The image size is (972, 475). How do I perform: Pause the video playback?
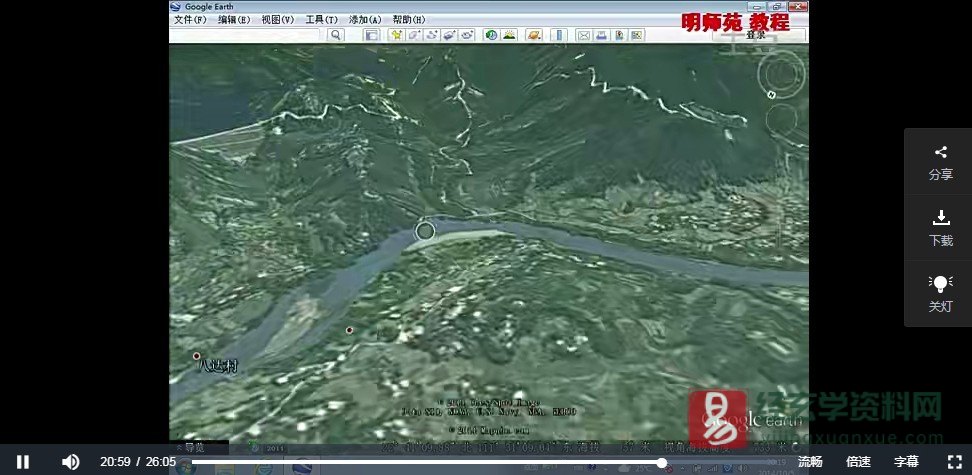[22, 462]
